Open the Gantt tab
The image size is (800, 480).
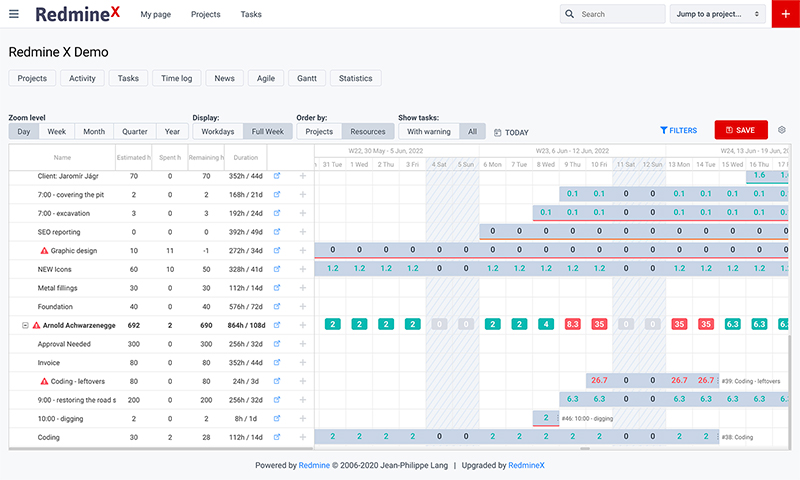tap(307, 78)
